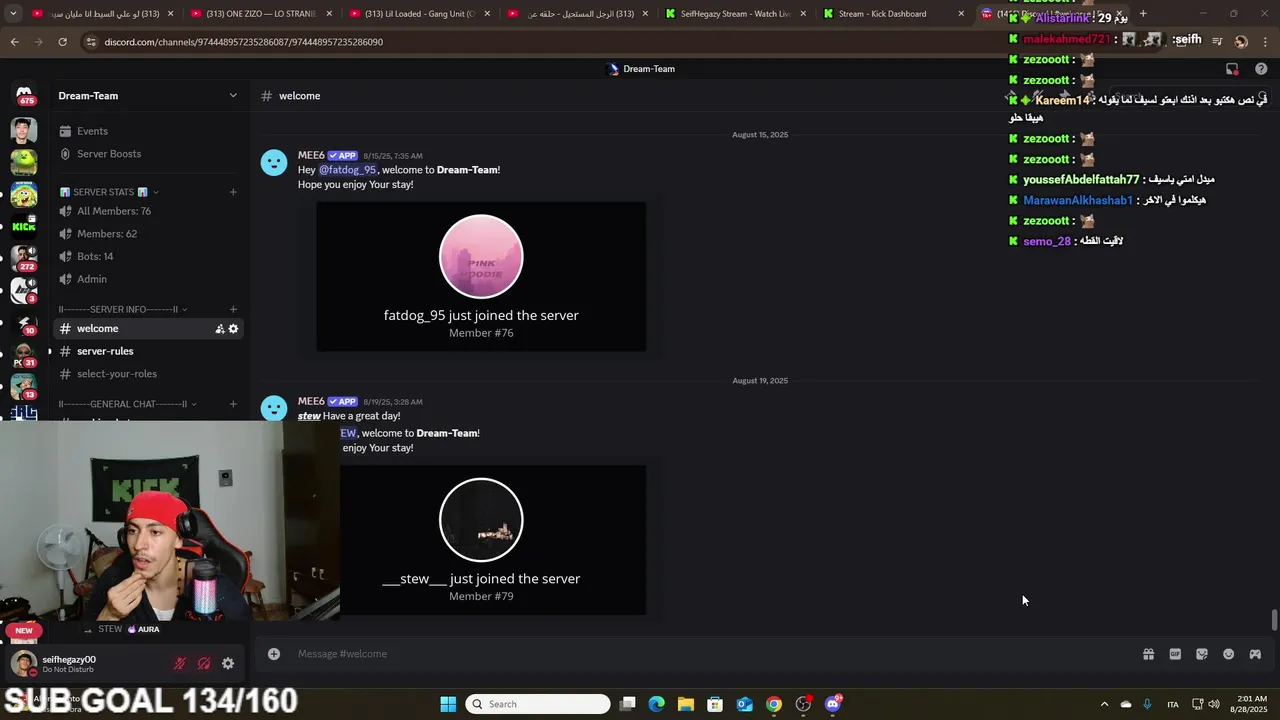Open Outlook from taskbar
This screenshot has width=1280, height=720.
point(745,704)
